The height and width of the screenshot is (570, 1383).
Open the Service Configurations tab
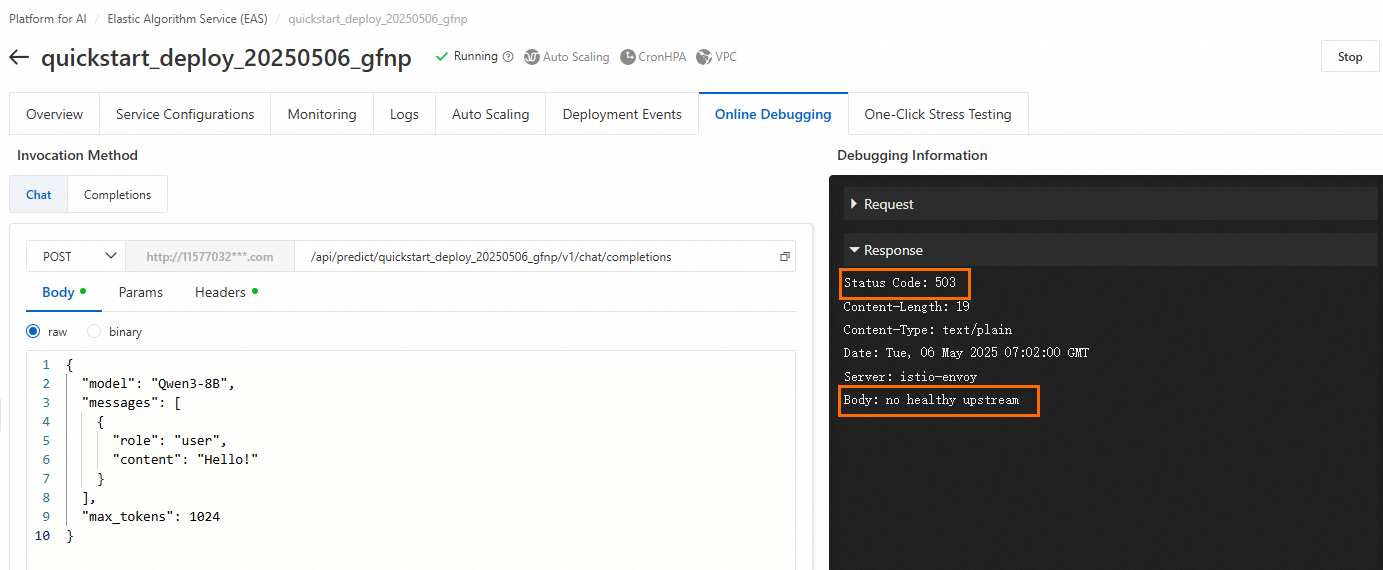coord(185,114)
